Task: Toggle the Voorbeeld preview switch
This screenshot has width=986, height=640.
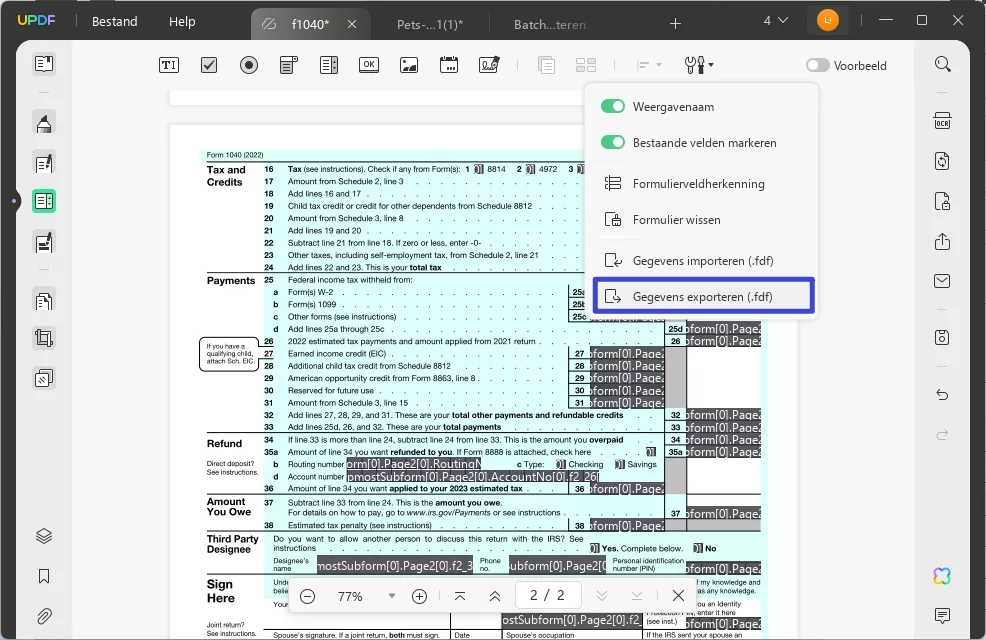Action: tap(817, 65)
